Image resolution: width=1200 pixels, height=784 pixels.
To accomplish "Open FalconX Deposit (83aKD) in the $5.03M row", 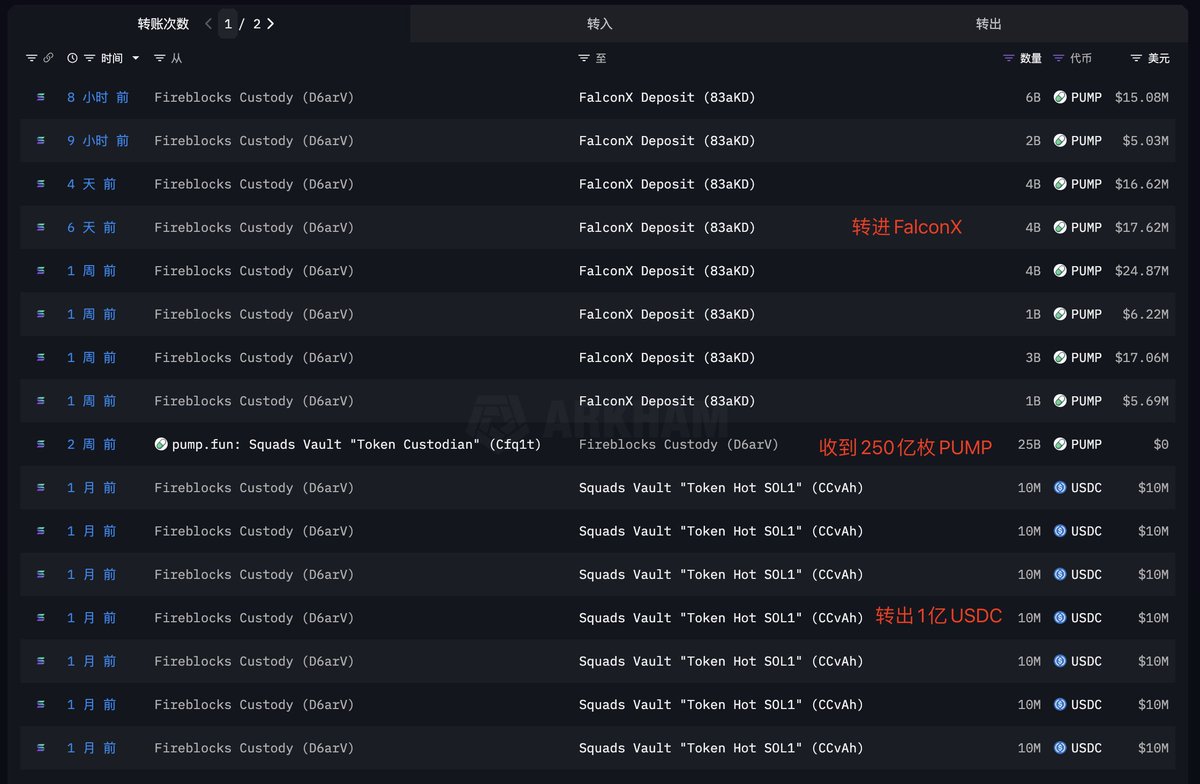I will [667, 141].
